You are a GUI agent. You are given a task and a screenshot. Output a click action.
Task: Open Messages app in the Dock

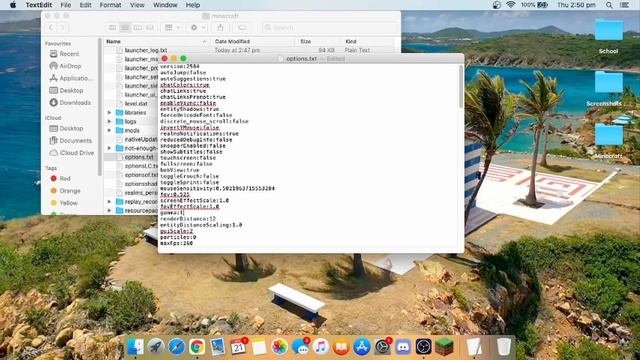coord(300,347)
